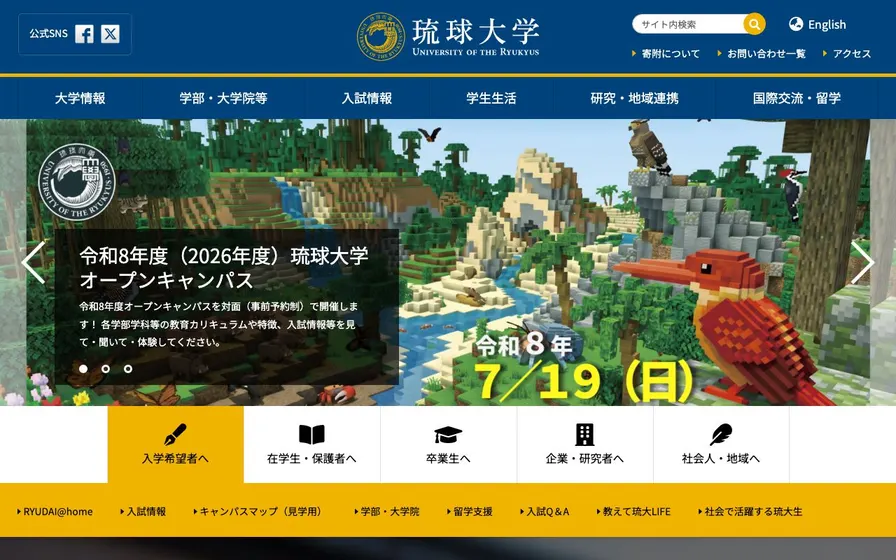Open the 教えて琉大LIFE link
Viewport: 896px width, 560px height.
pyautogui.click(x=637, y=511)
